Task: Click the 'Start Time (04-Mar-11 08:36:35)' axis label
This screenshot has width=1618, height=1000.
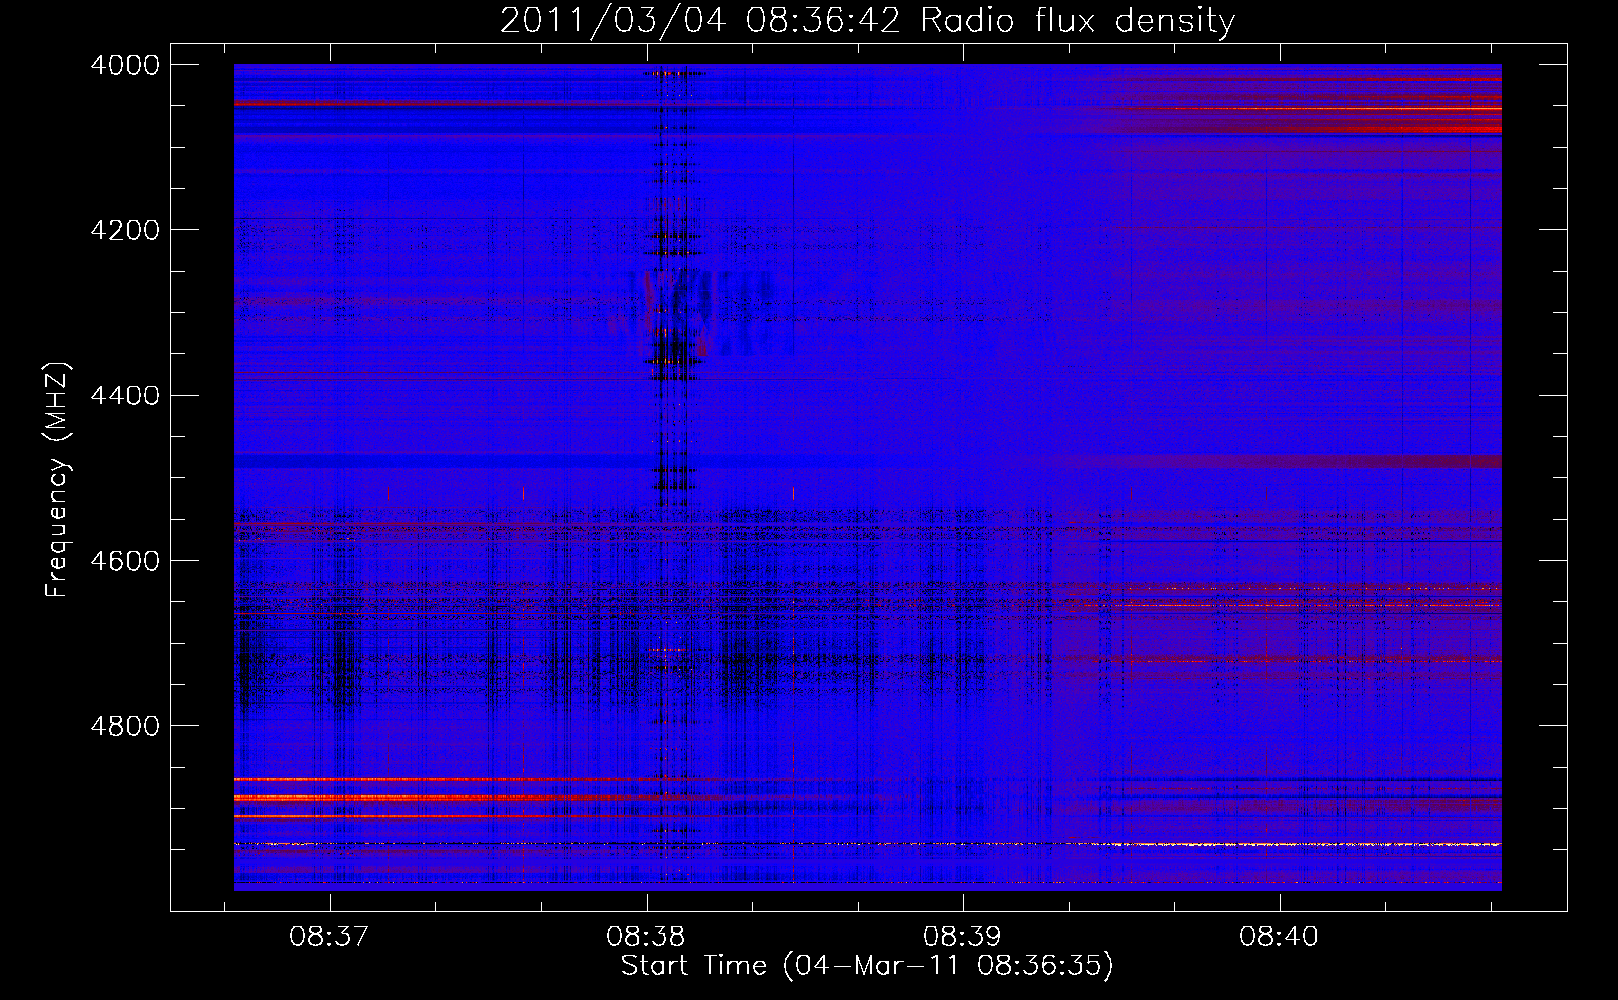Action: click(x=867, y=966)
